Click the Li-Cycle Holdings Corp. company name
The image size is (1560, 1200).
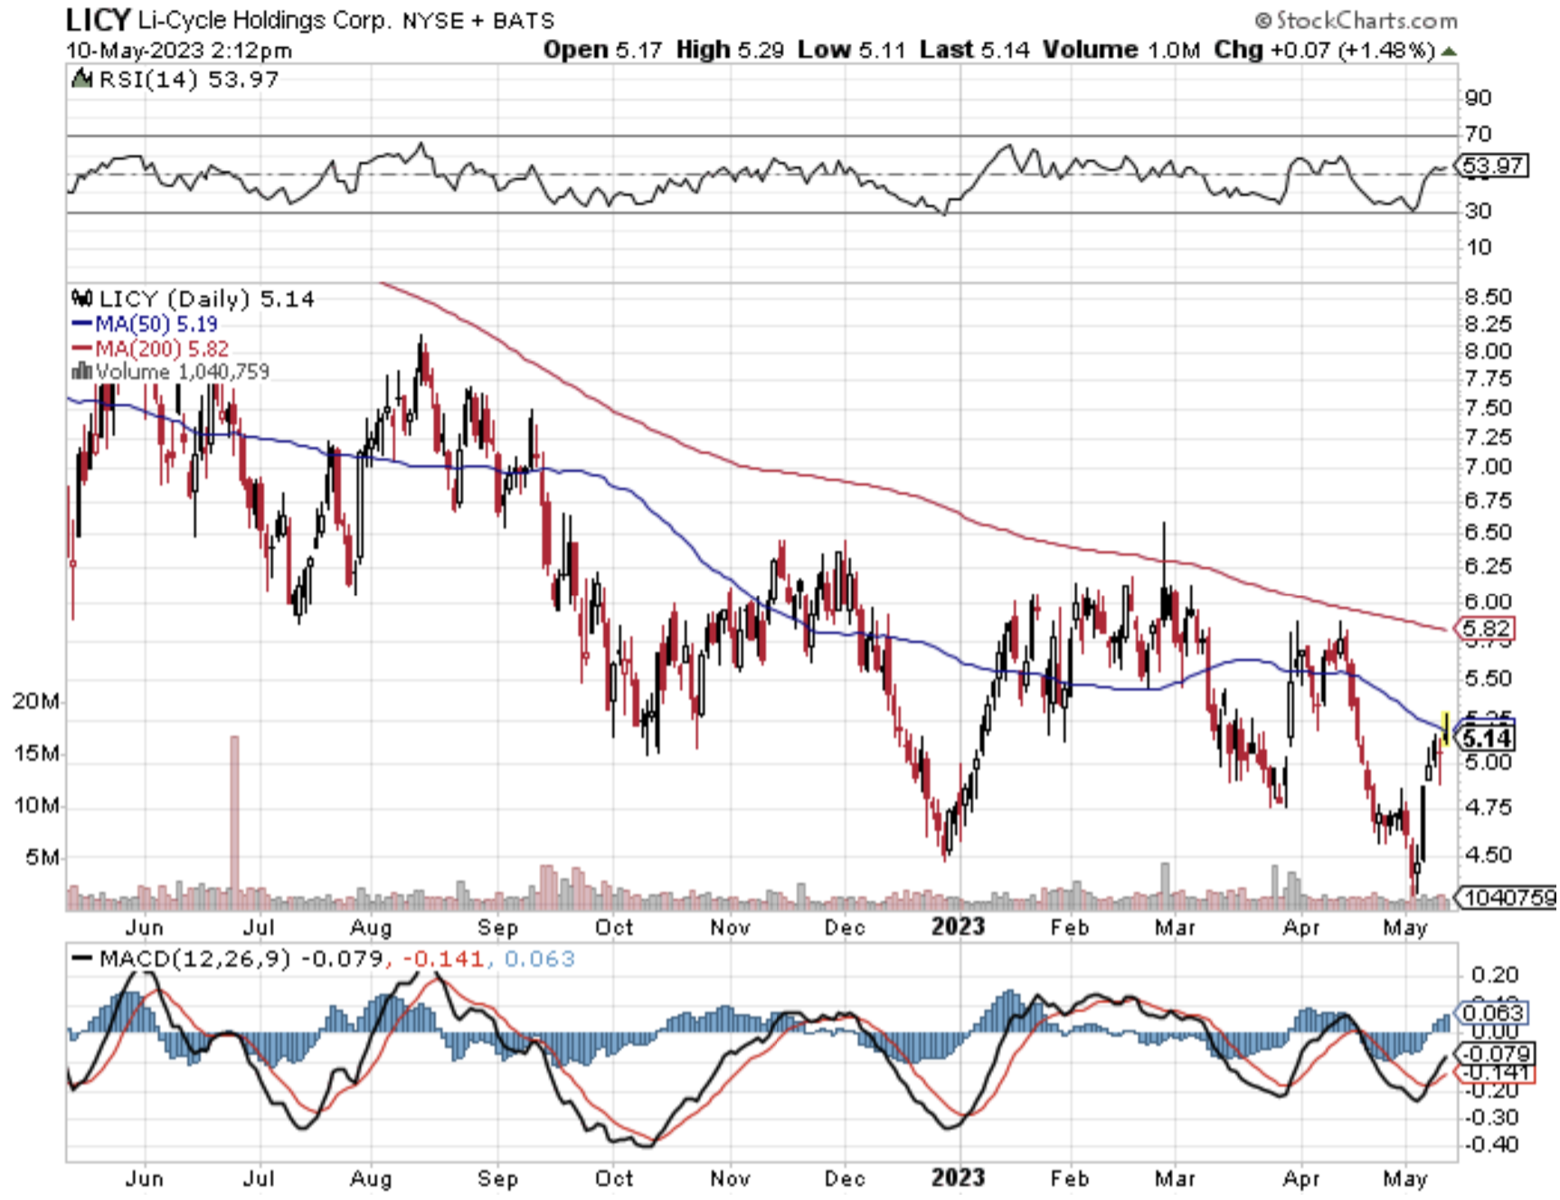coord(264,20)
